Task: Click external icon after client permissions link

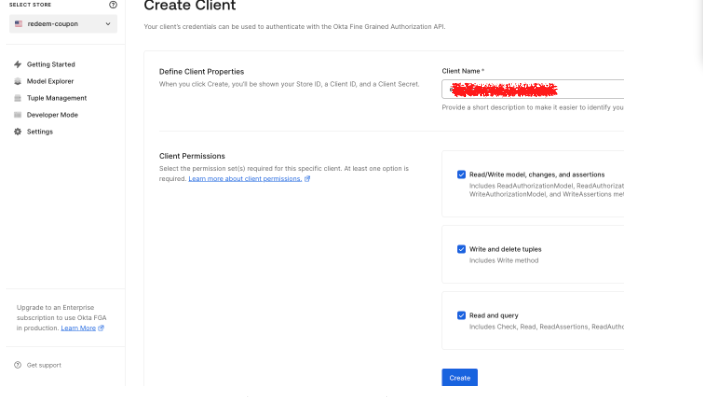Action: click(x=307, y=179)
